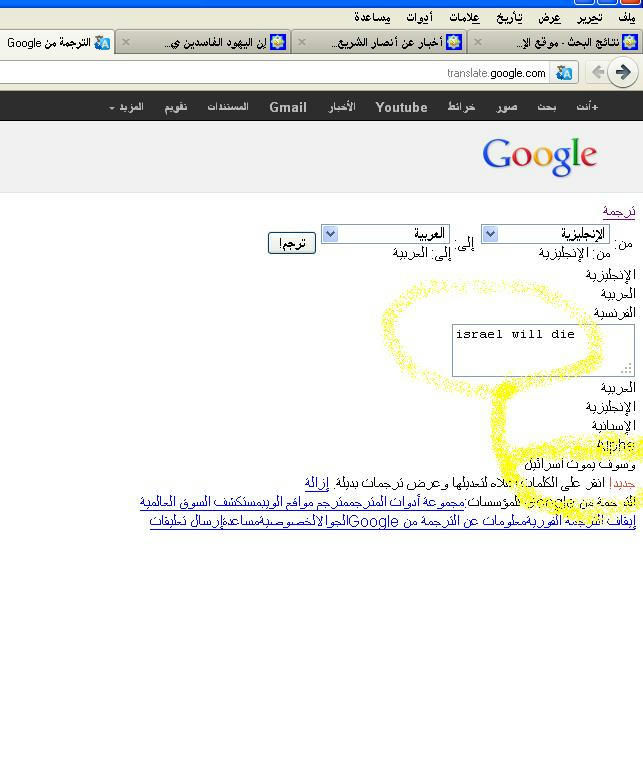Open the 'تحرير' menu

(x=590, y=18)
